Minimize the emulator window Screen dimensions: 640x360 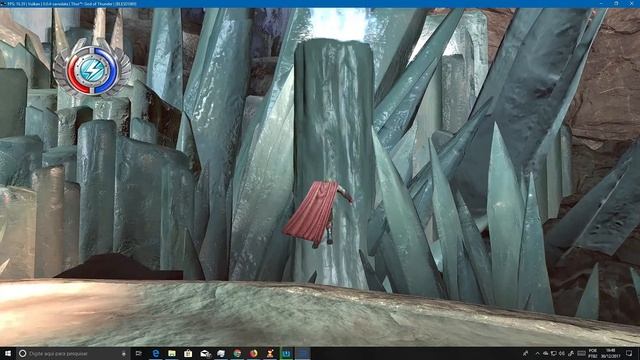pyautogui.click(x=602, y=4)
